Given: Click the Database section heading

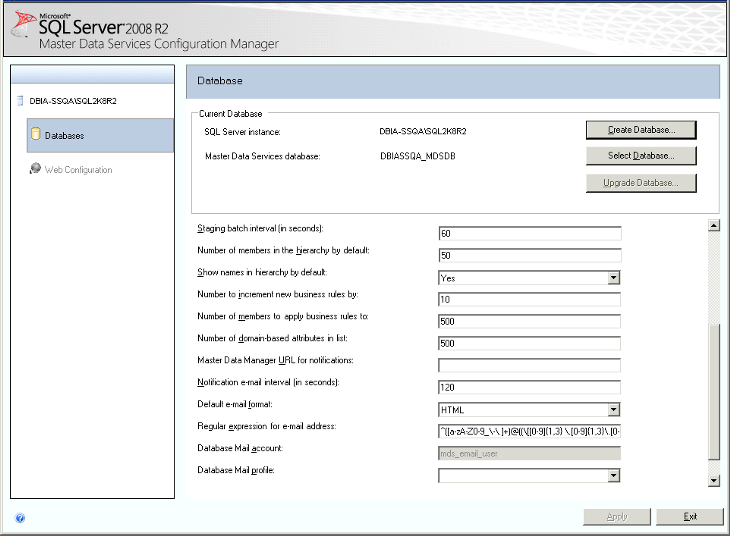Looking at the screenshot, I should (220, 81).
